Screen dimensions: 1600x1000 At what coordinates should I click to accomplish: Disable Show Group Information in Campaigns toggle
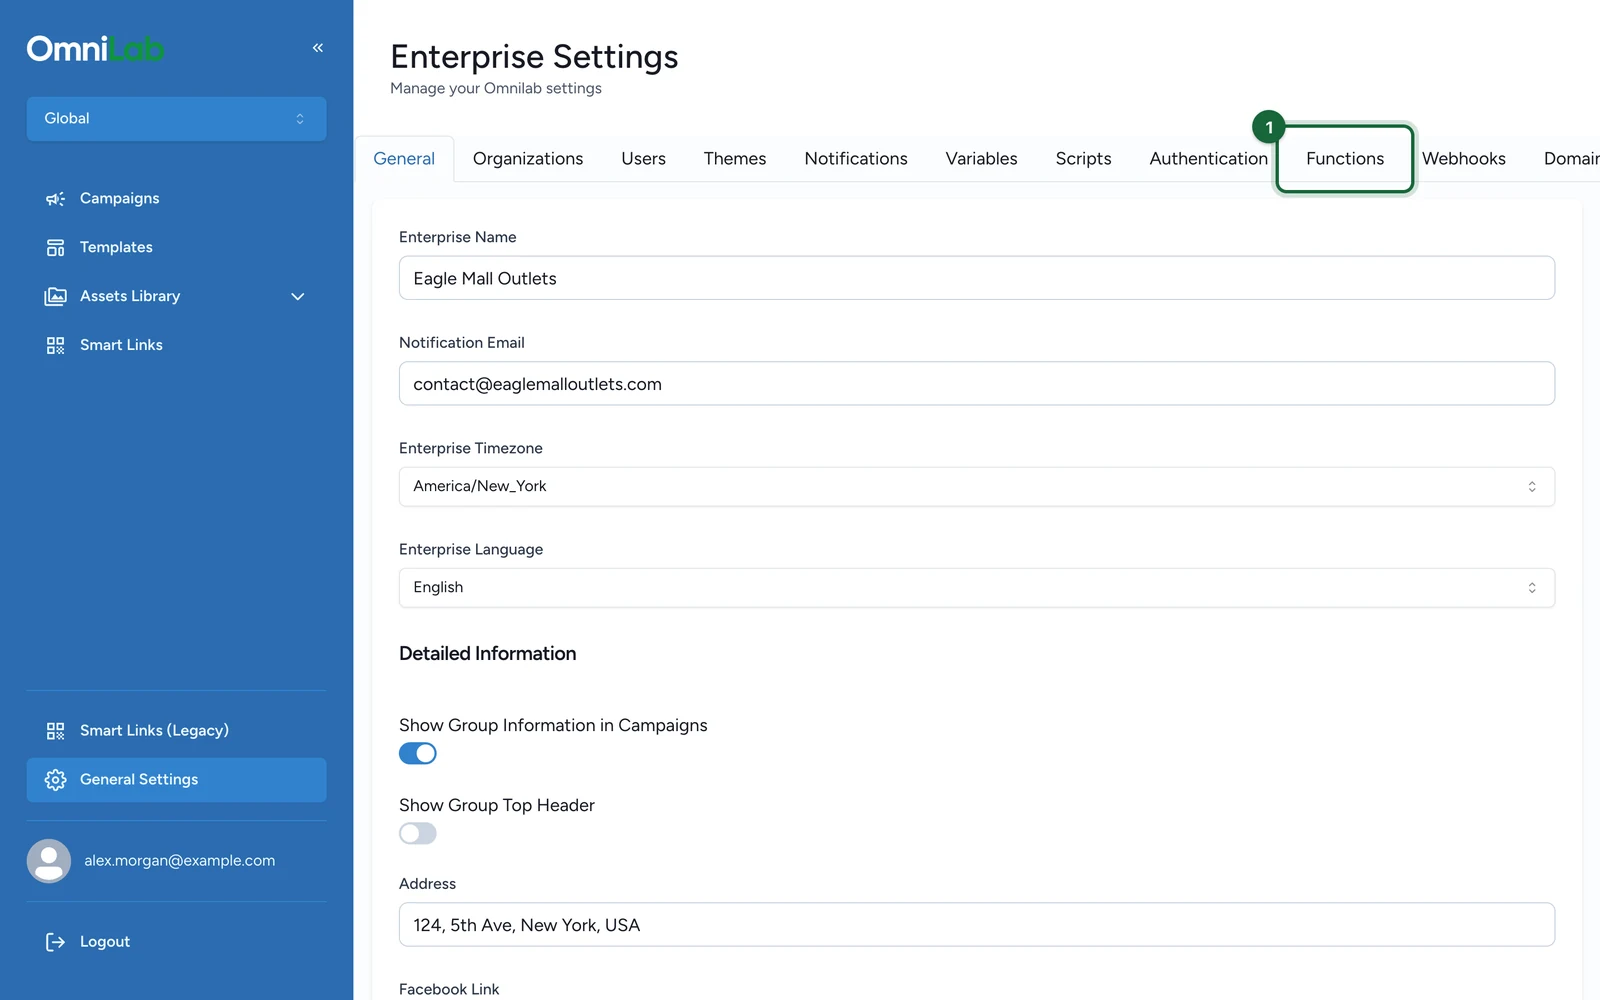tap(418, 753)
